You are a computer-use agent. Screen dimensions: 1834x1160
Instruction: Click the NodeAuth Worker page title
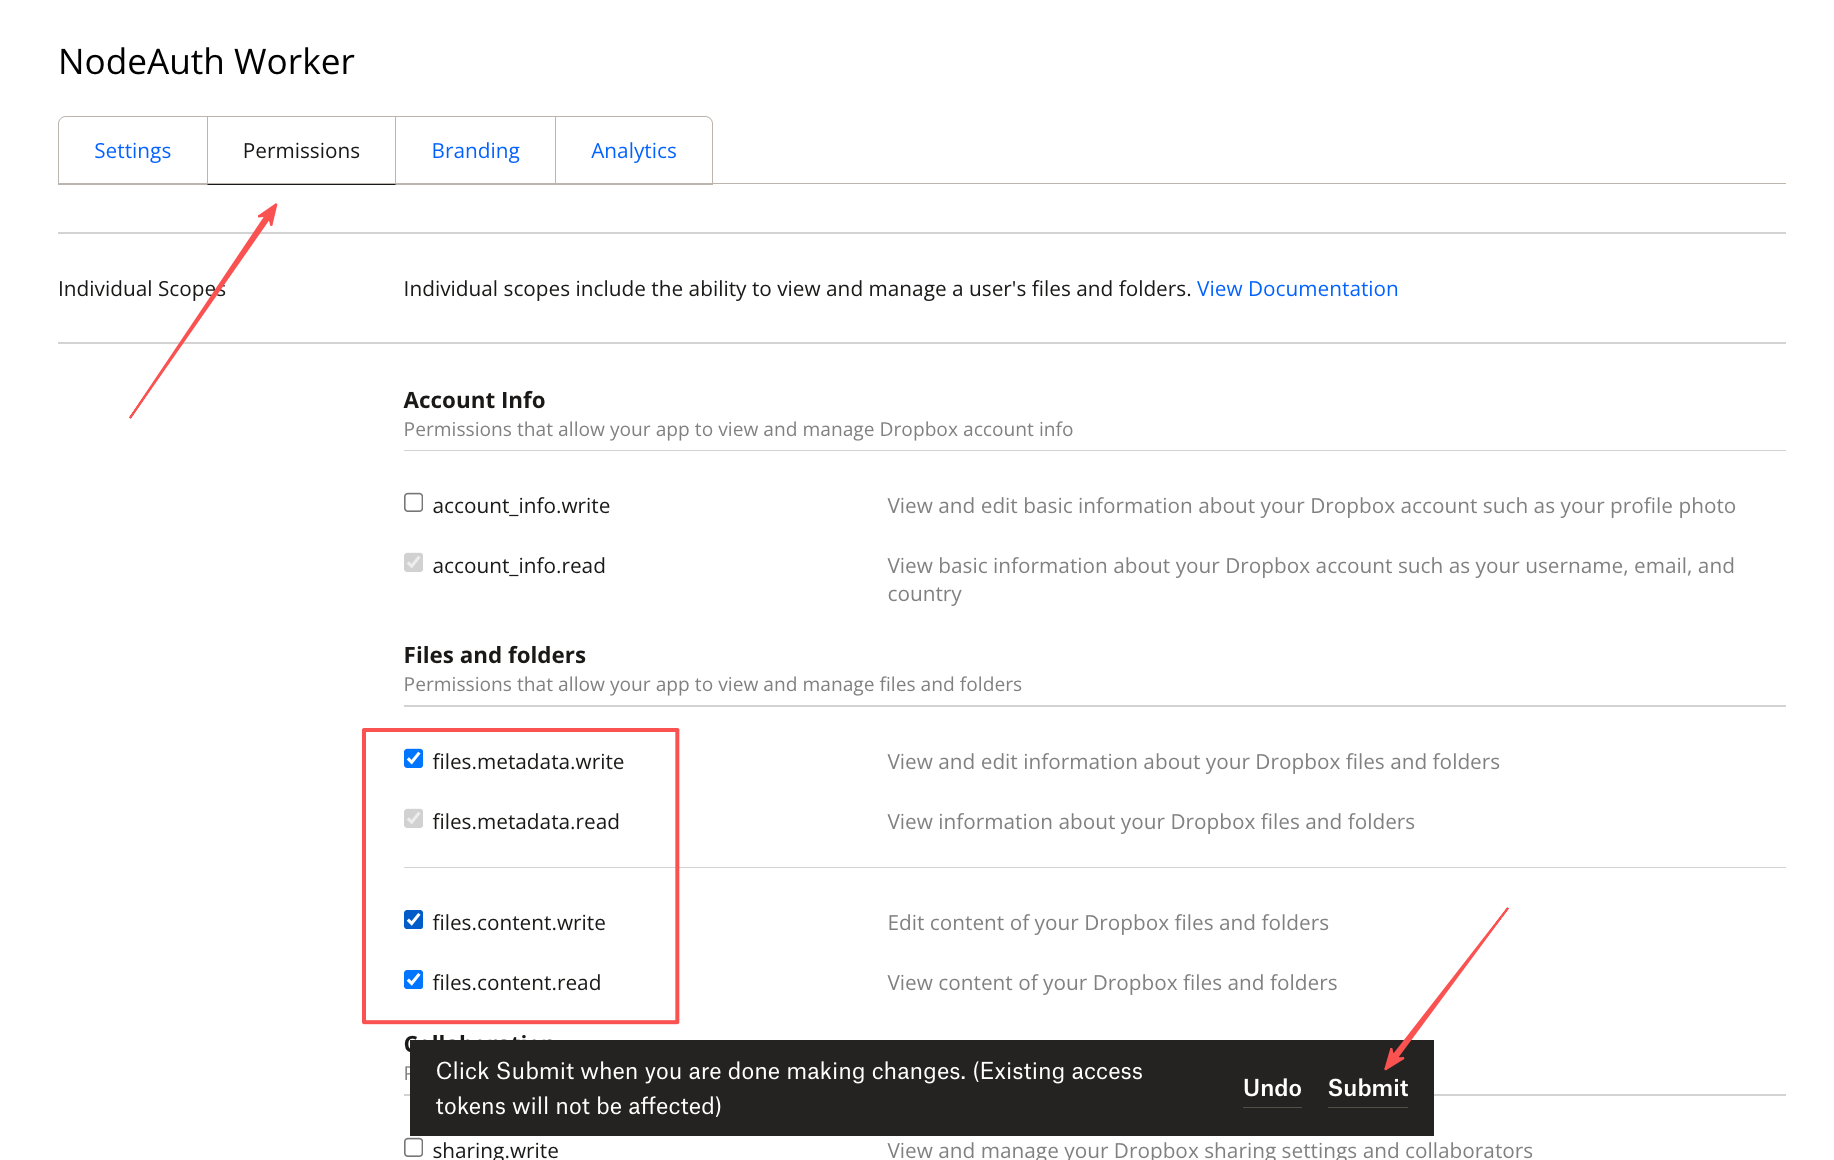[206, 62]
